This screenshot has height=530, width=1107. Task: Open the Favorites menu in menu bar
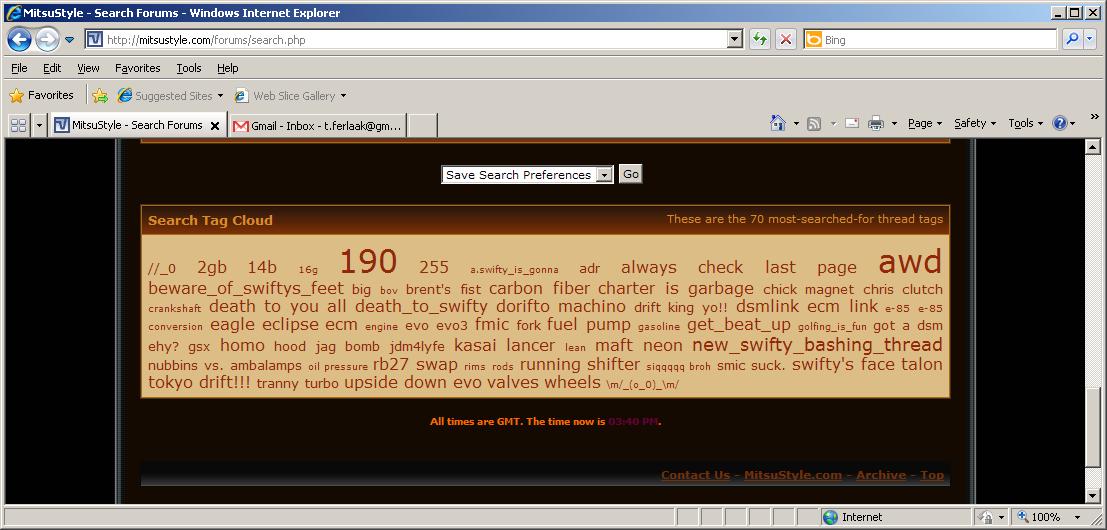pyautogui.click(x=137, y=68)
